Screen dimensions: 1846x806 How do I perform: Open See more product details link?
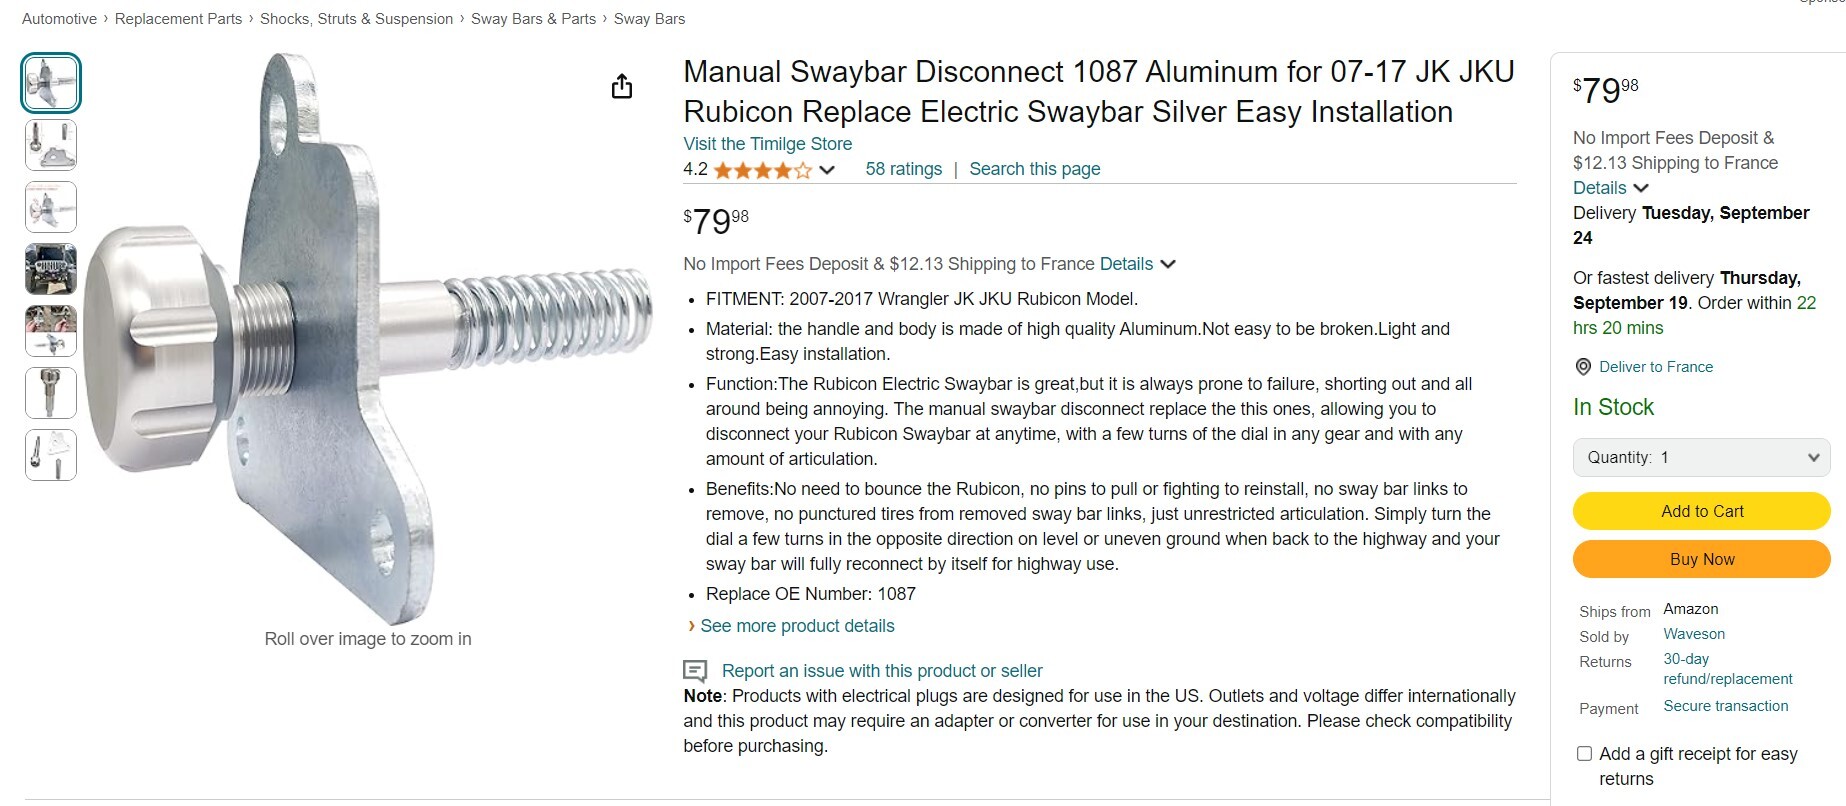[x=797, y=626]
